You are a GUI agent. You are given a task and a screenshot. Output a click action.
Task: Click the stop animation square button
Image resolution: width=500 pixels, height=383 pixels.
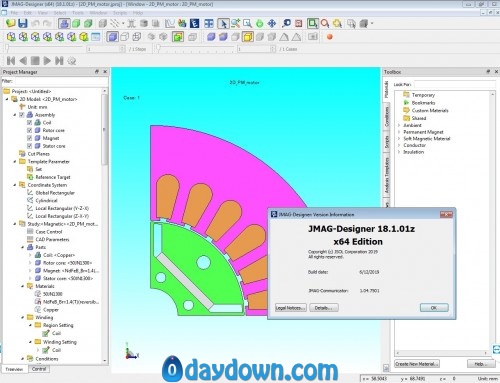pyautogui.click(x=35, y=61)
